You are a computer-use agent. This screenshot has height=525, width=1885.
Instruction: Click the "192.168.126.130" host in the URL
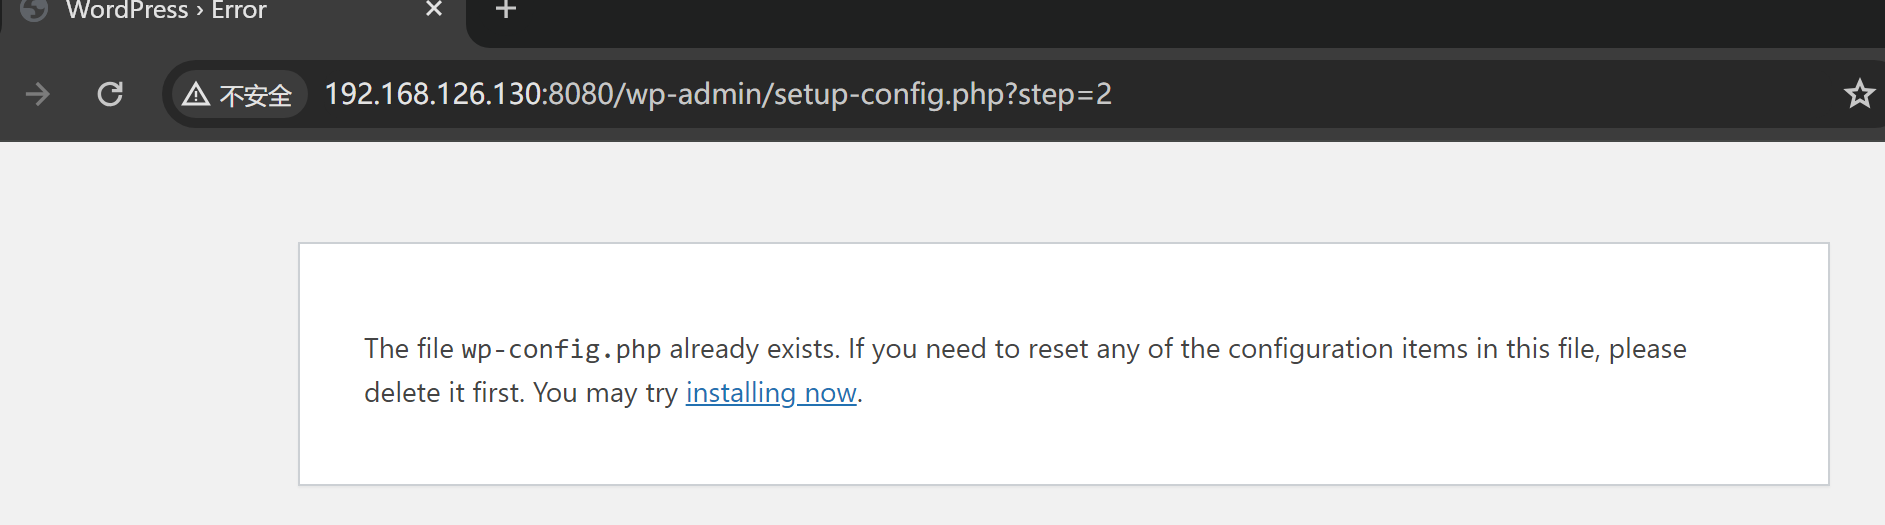pyautogui.click(x=433, y=94)
